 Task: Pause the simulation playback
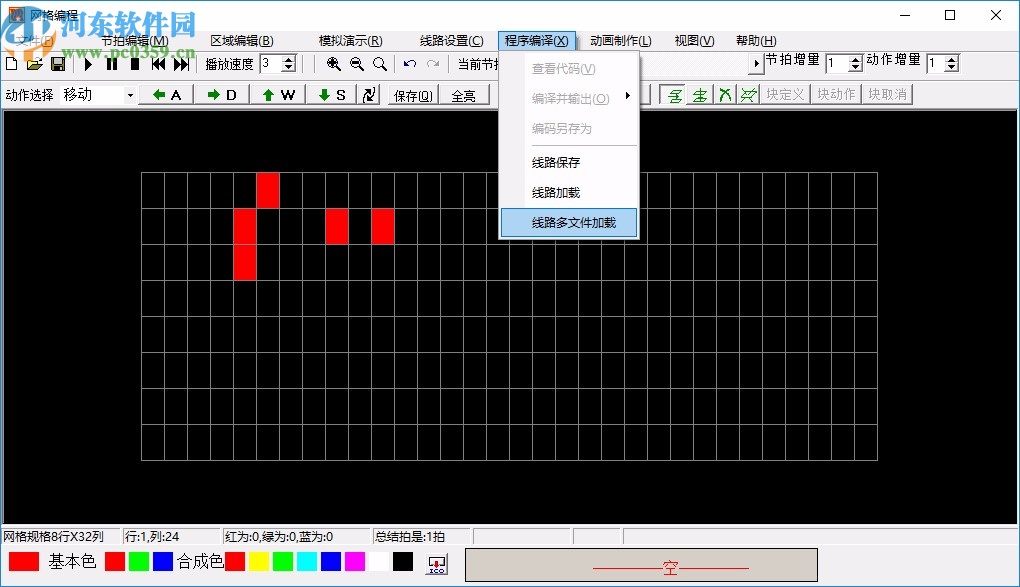click(x=111, y=63)
